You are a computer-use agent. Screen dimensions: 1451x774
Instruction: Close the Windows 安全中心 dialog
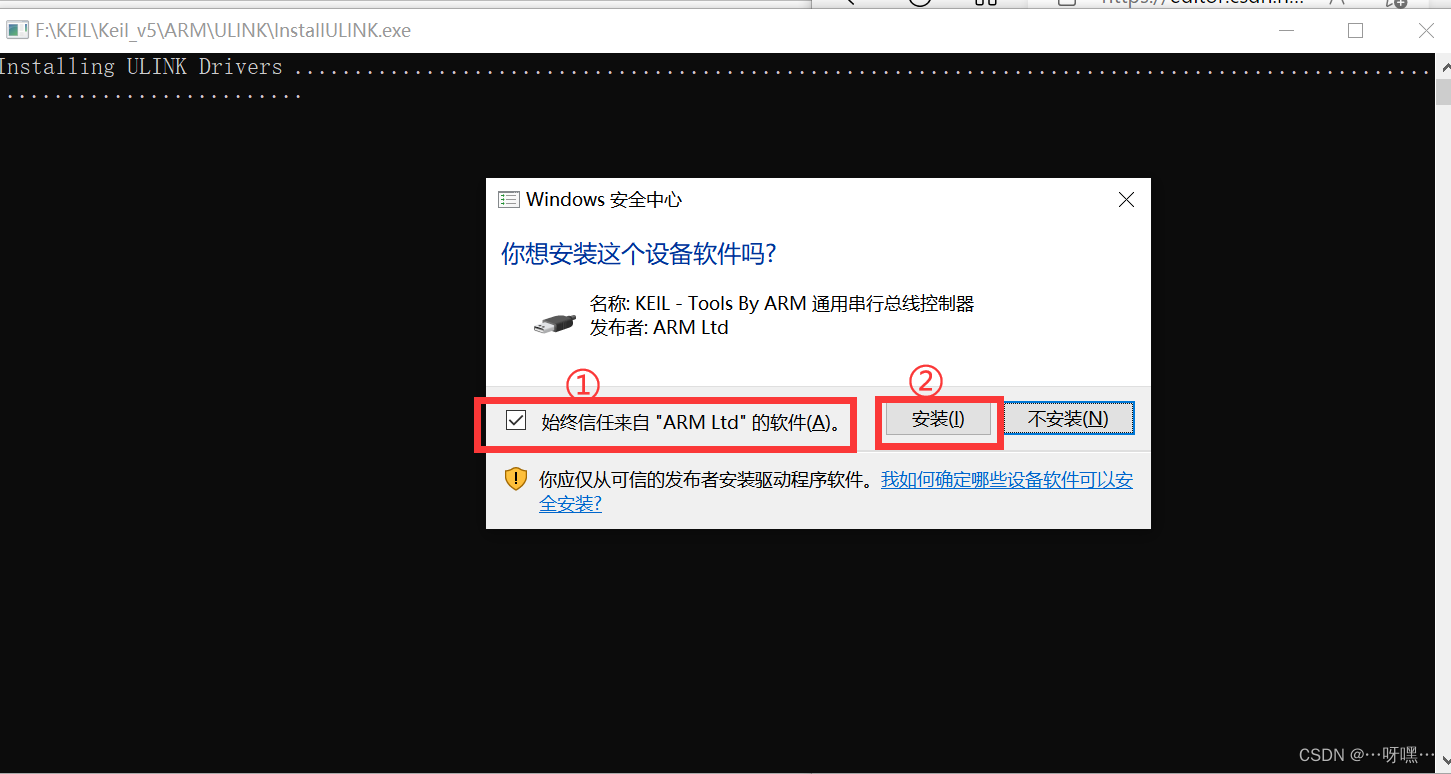pyautogui.click(x=1126, y=200)
